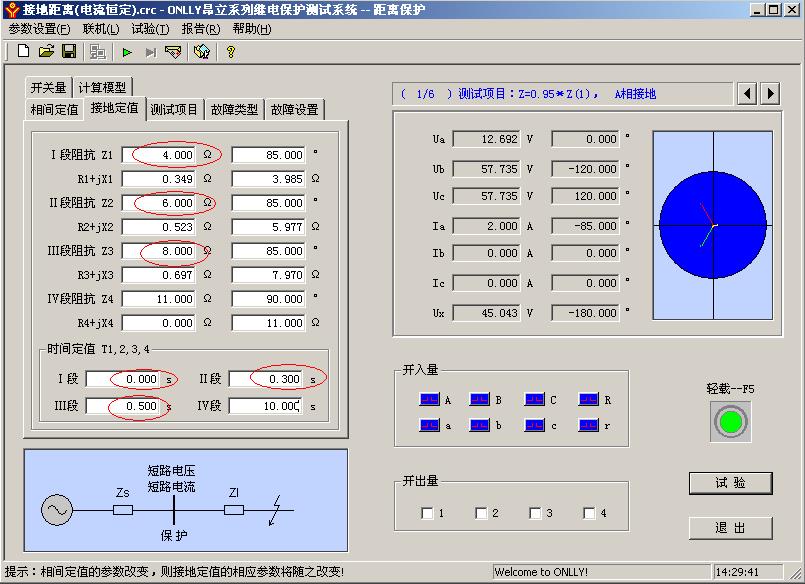Go to previous test item arrow
The height and width of the screenshot is (584, 805).
coord(747,94)
